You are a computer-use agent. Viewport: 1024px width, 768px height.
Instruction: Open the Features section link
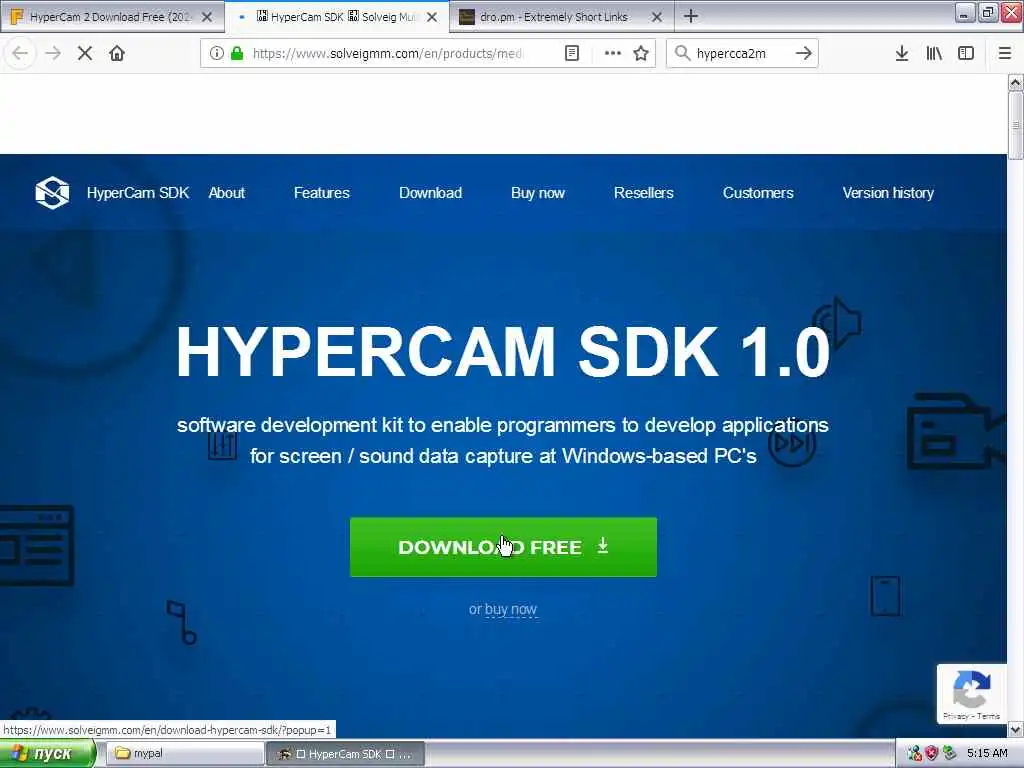pos(321,193)
